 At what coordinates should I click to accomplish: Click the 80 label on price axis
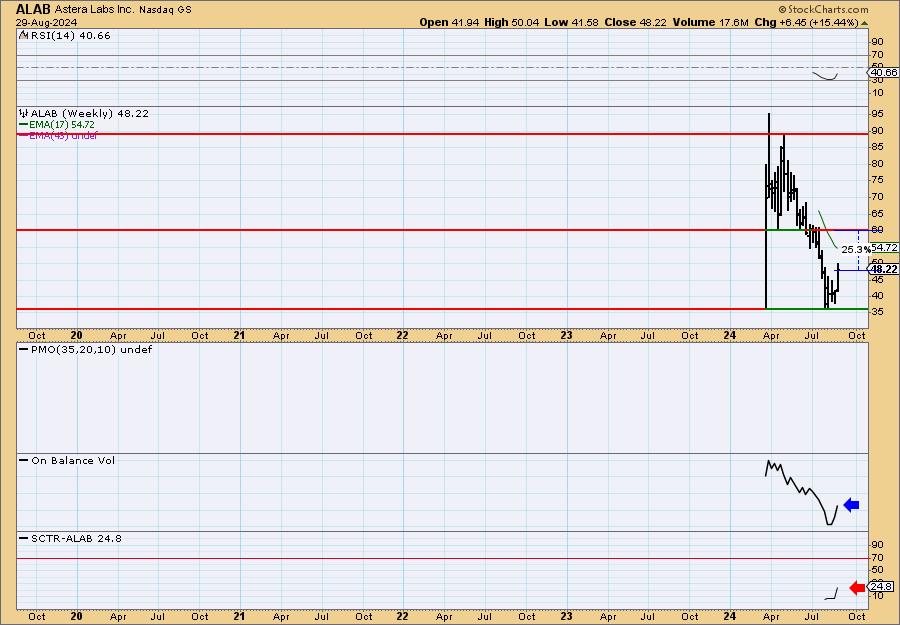click(877, 164)
